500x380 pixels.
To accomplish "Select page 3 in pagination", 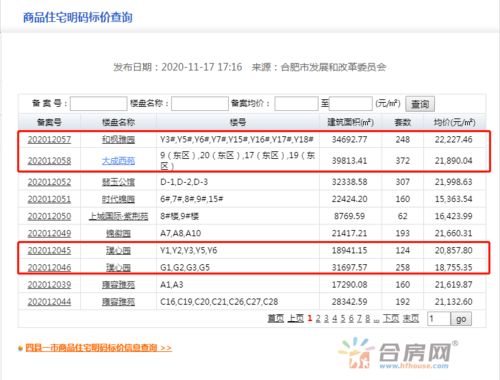I will [326, 318].
